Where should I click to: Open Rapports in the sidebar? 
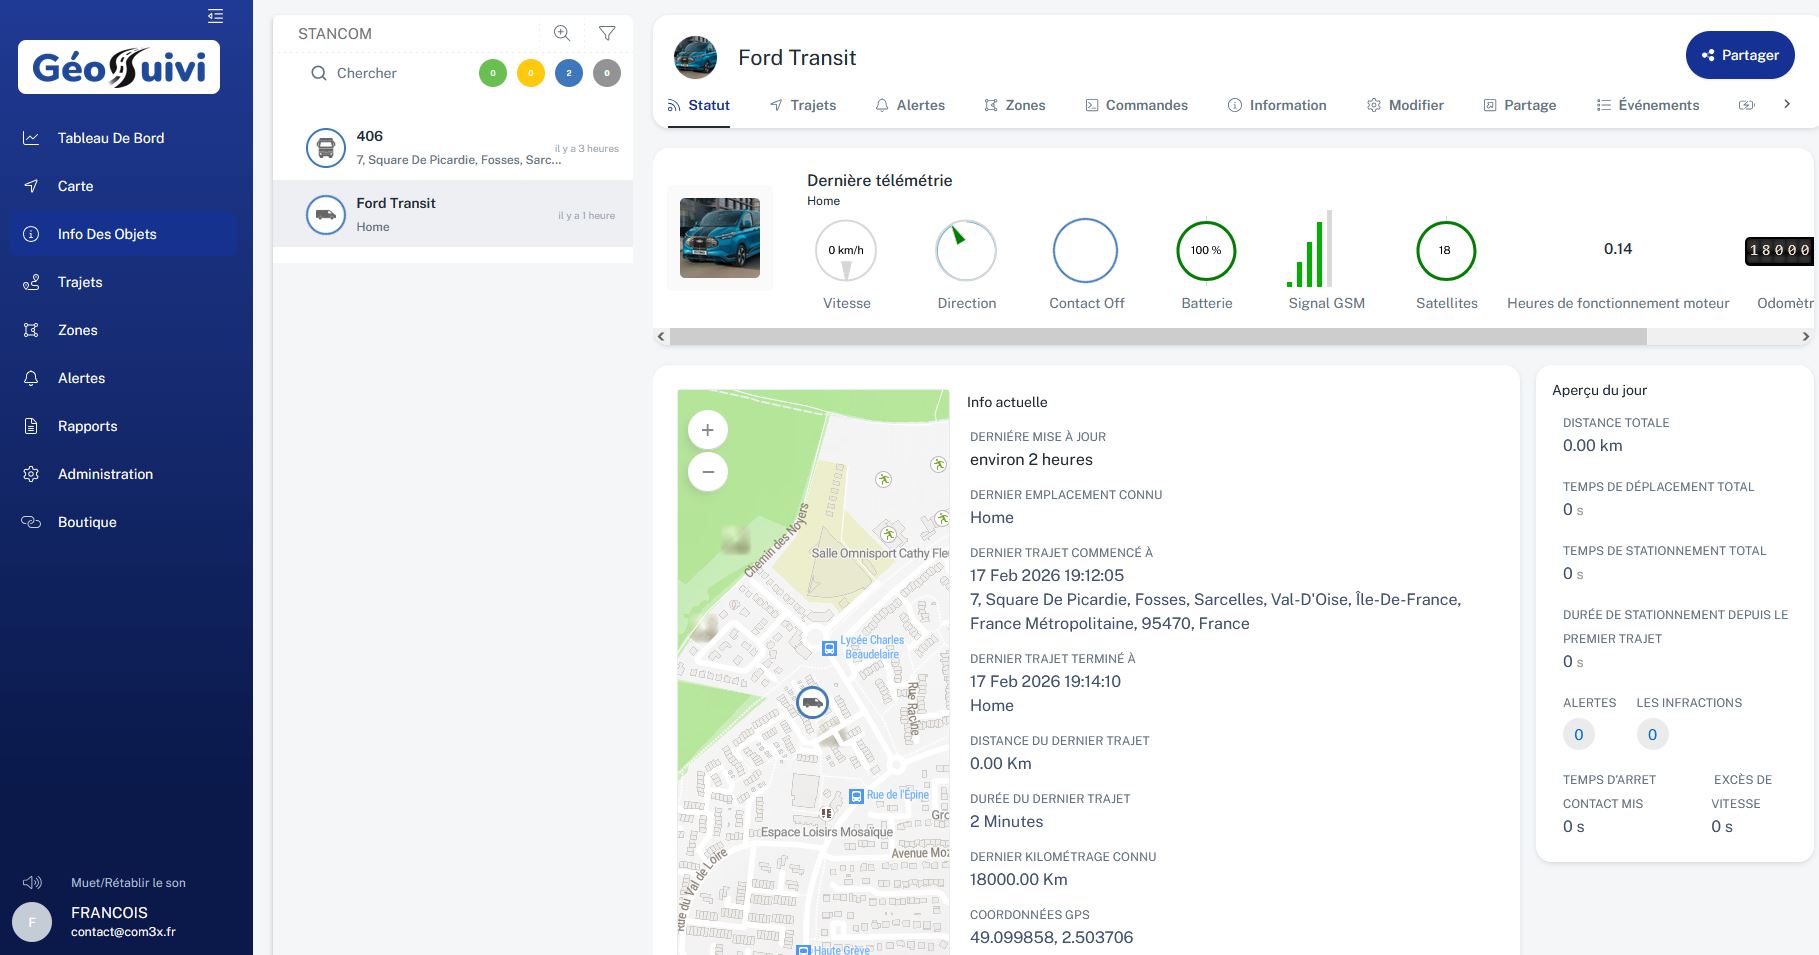tap(87, 426)
